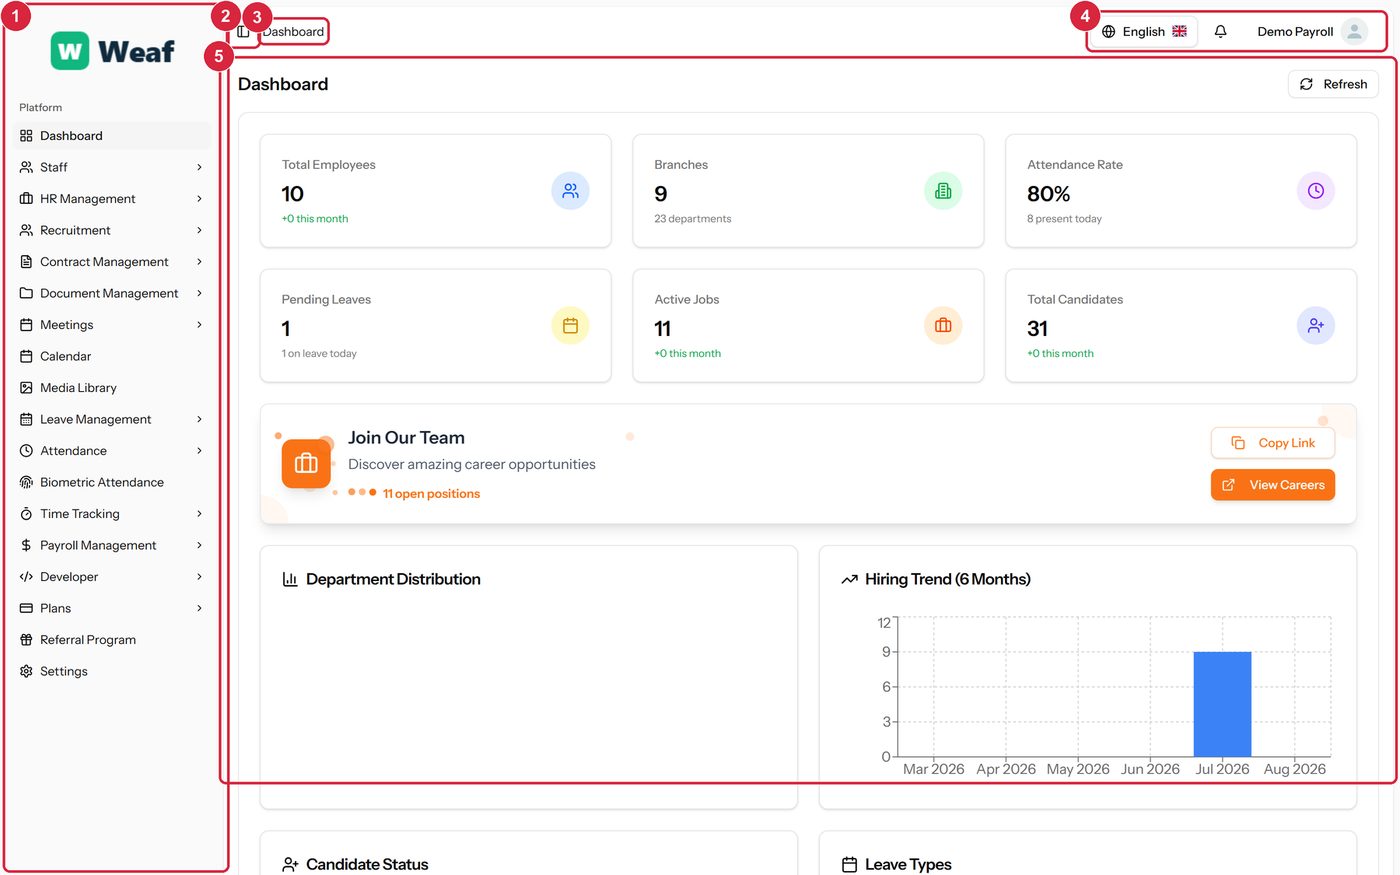The image size is (1400, 875).
Task: Expand the Leave Management chevron
Action: pos(199,419)
